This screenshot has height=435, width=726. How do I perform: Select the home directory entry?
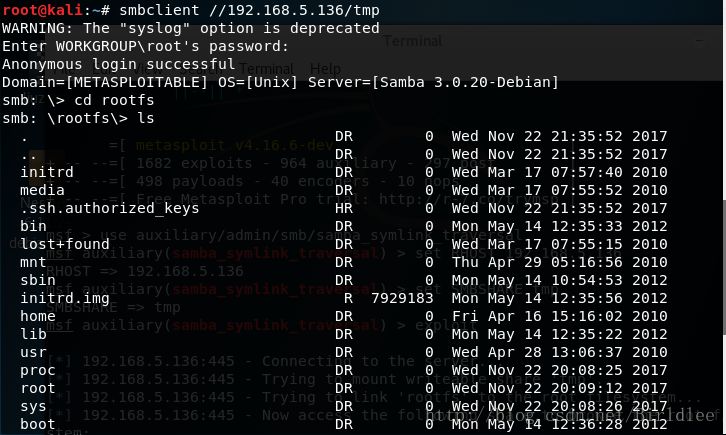pos(38,317)
